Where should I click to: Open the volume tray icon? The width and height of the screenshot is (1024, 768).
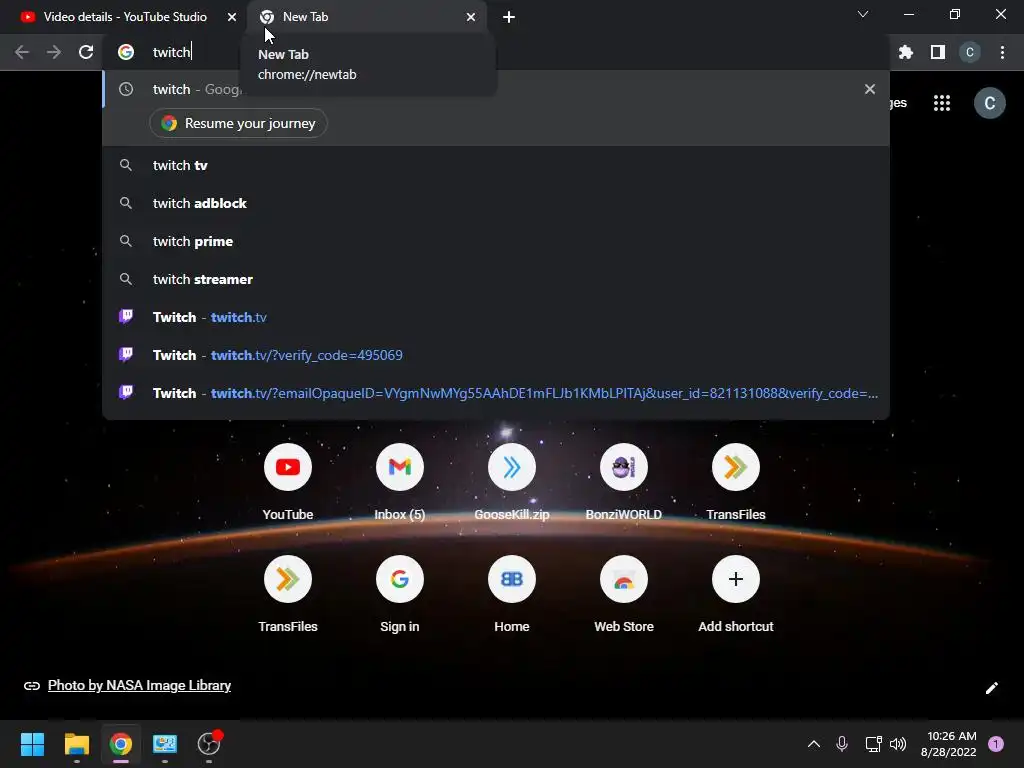coord(898,743)
